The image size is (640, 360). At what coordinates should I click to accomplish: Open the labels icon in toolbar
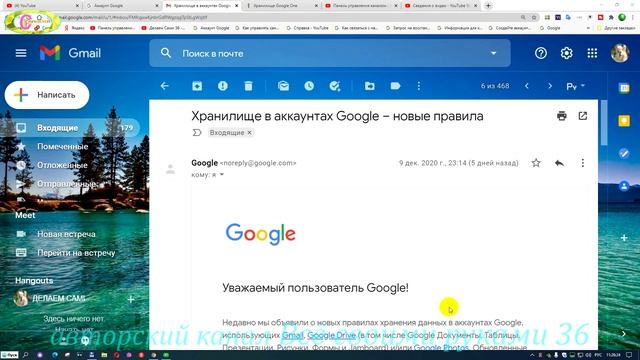pos(395,86)
